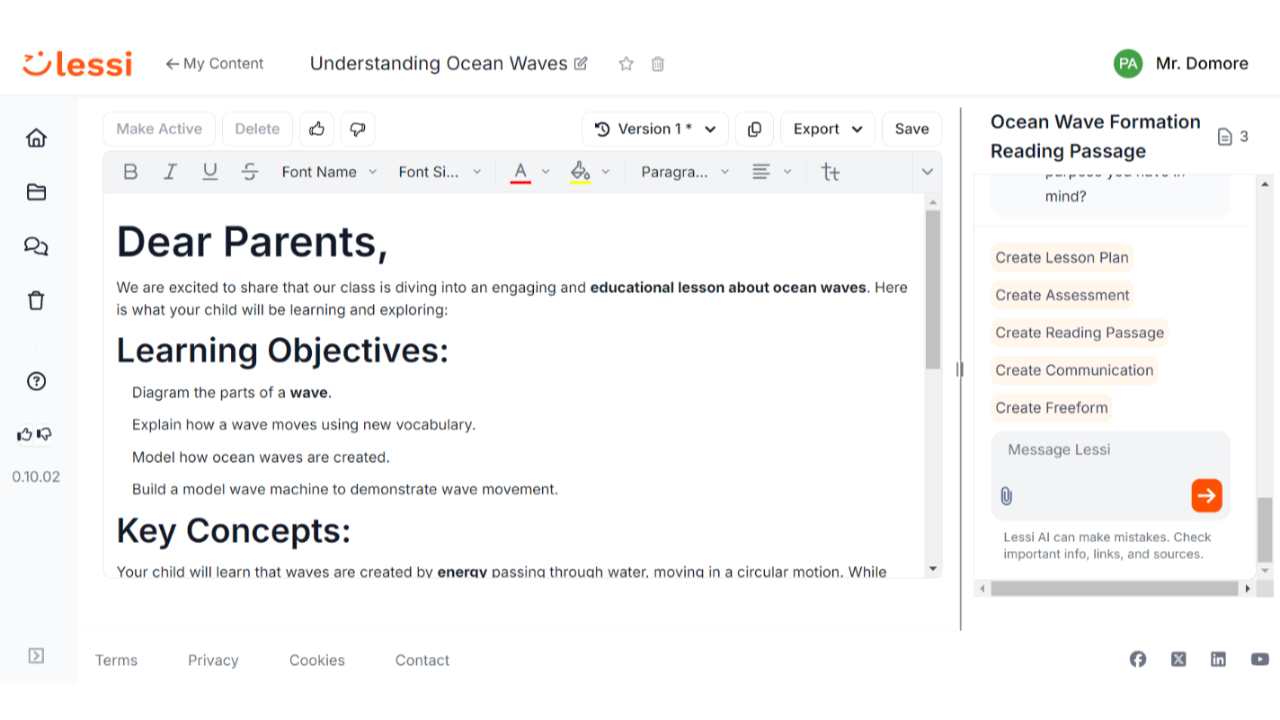1280x720 pixels.
Task: Open the Font Name dropdown
Action: coord(329,172)
